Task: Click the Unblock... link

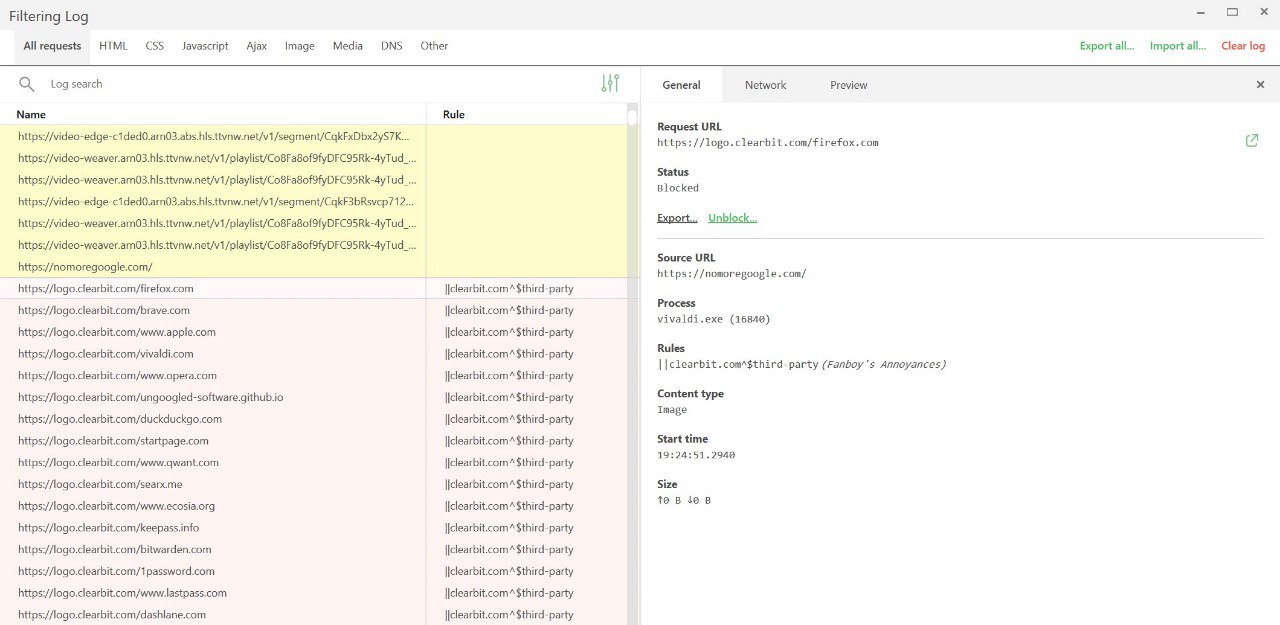Action: click(733, 218)
